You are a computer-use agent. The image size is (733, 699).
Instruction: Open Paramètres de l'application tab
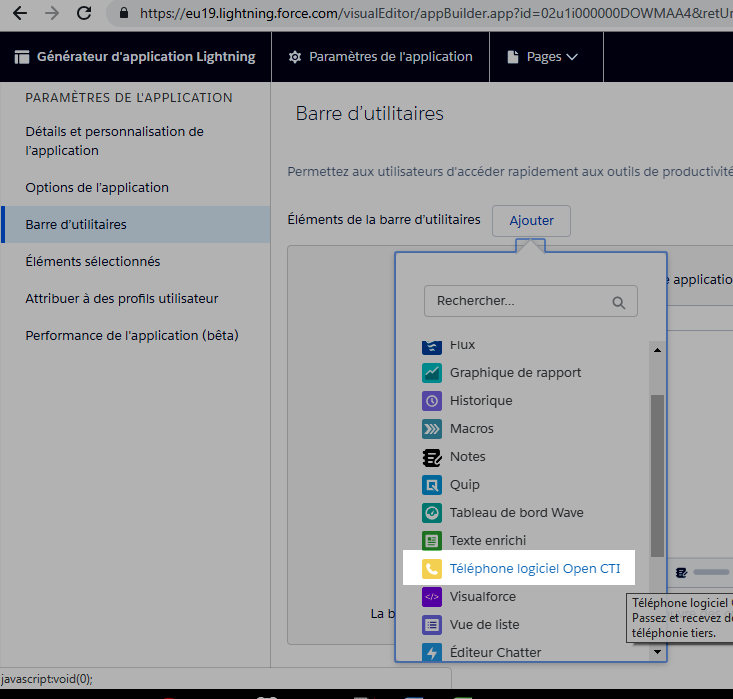tap(381, 57)
